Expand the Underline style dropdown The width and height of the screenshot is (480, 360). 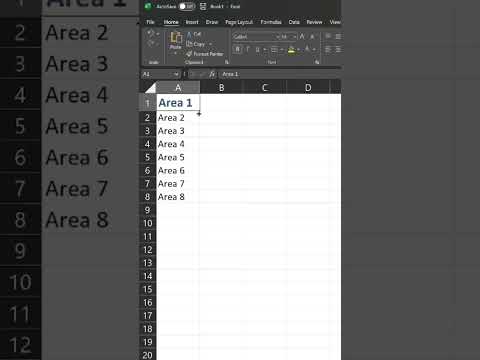pos(265,50)
